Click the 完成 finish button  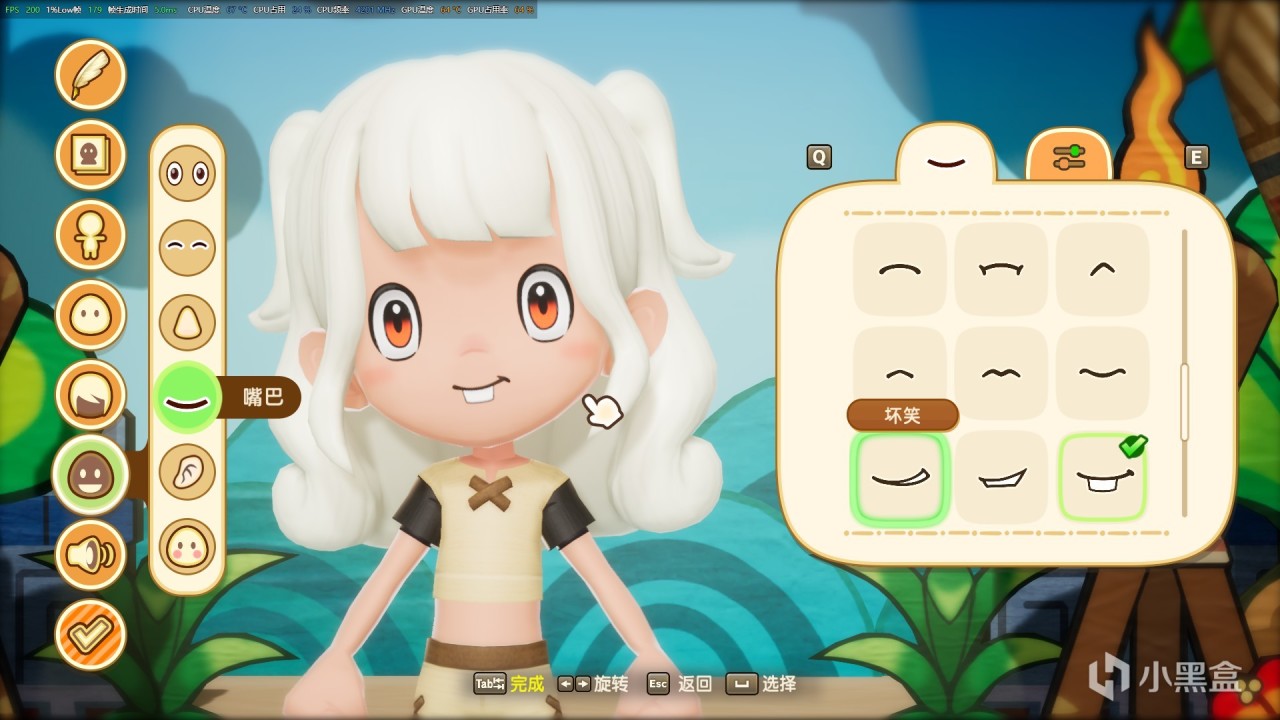pyautogui.click(x=527, y=684)
